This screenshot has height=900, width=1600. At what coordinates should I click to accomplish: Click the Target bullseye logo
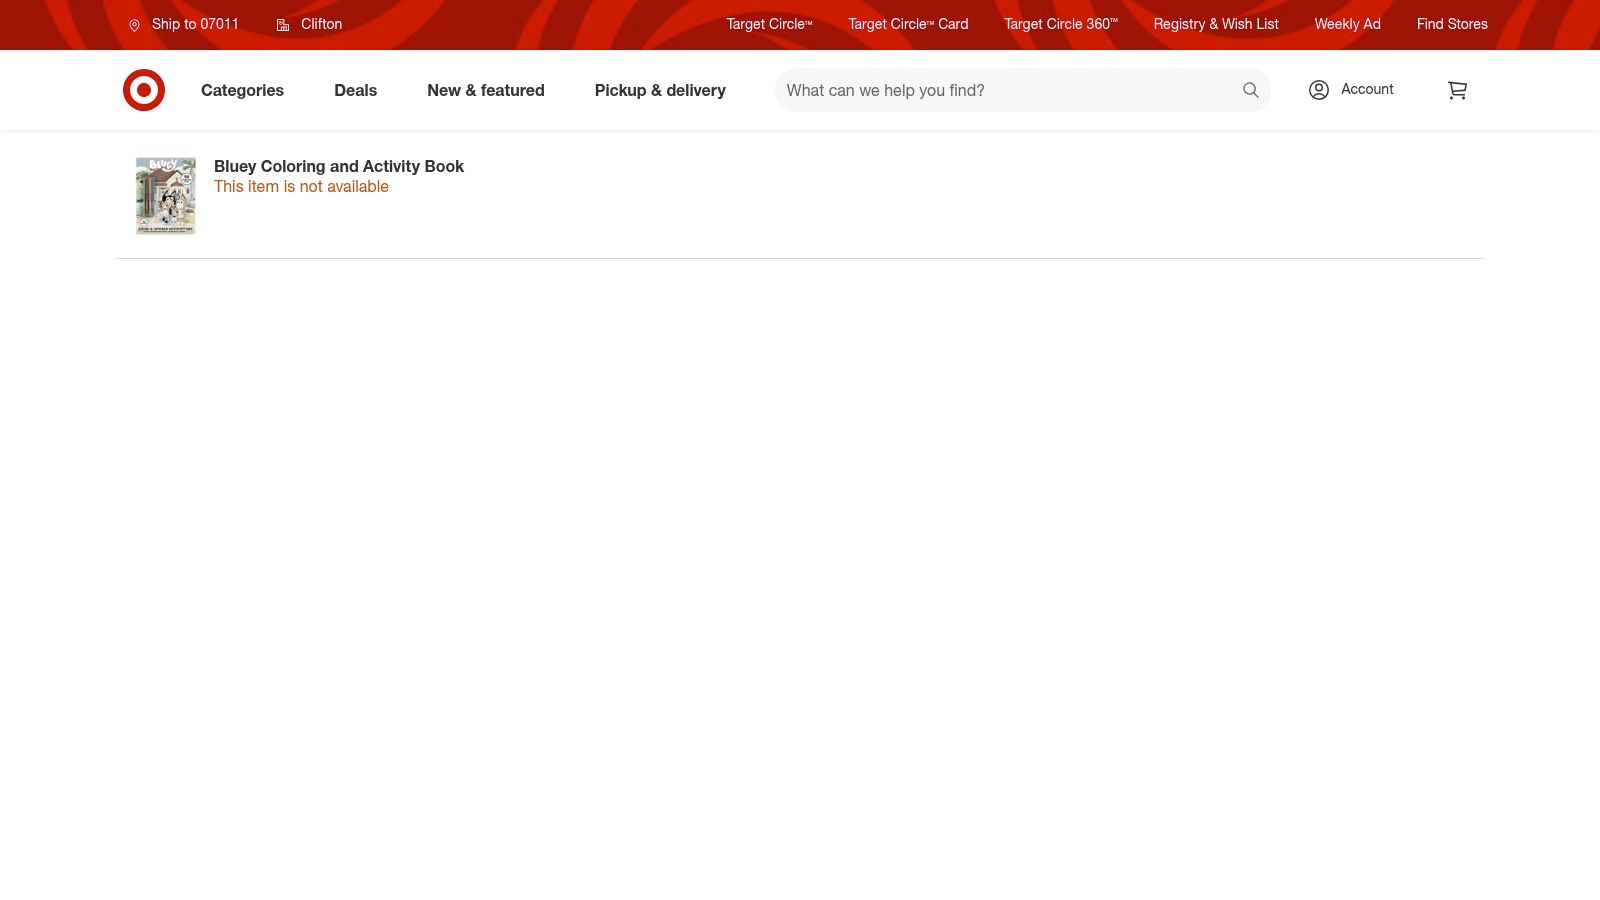(x=144, y=90)
